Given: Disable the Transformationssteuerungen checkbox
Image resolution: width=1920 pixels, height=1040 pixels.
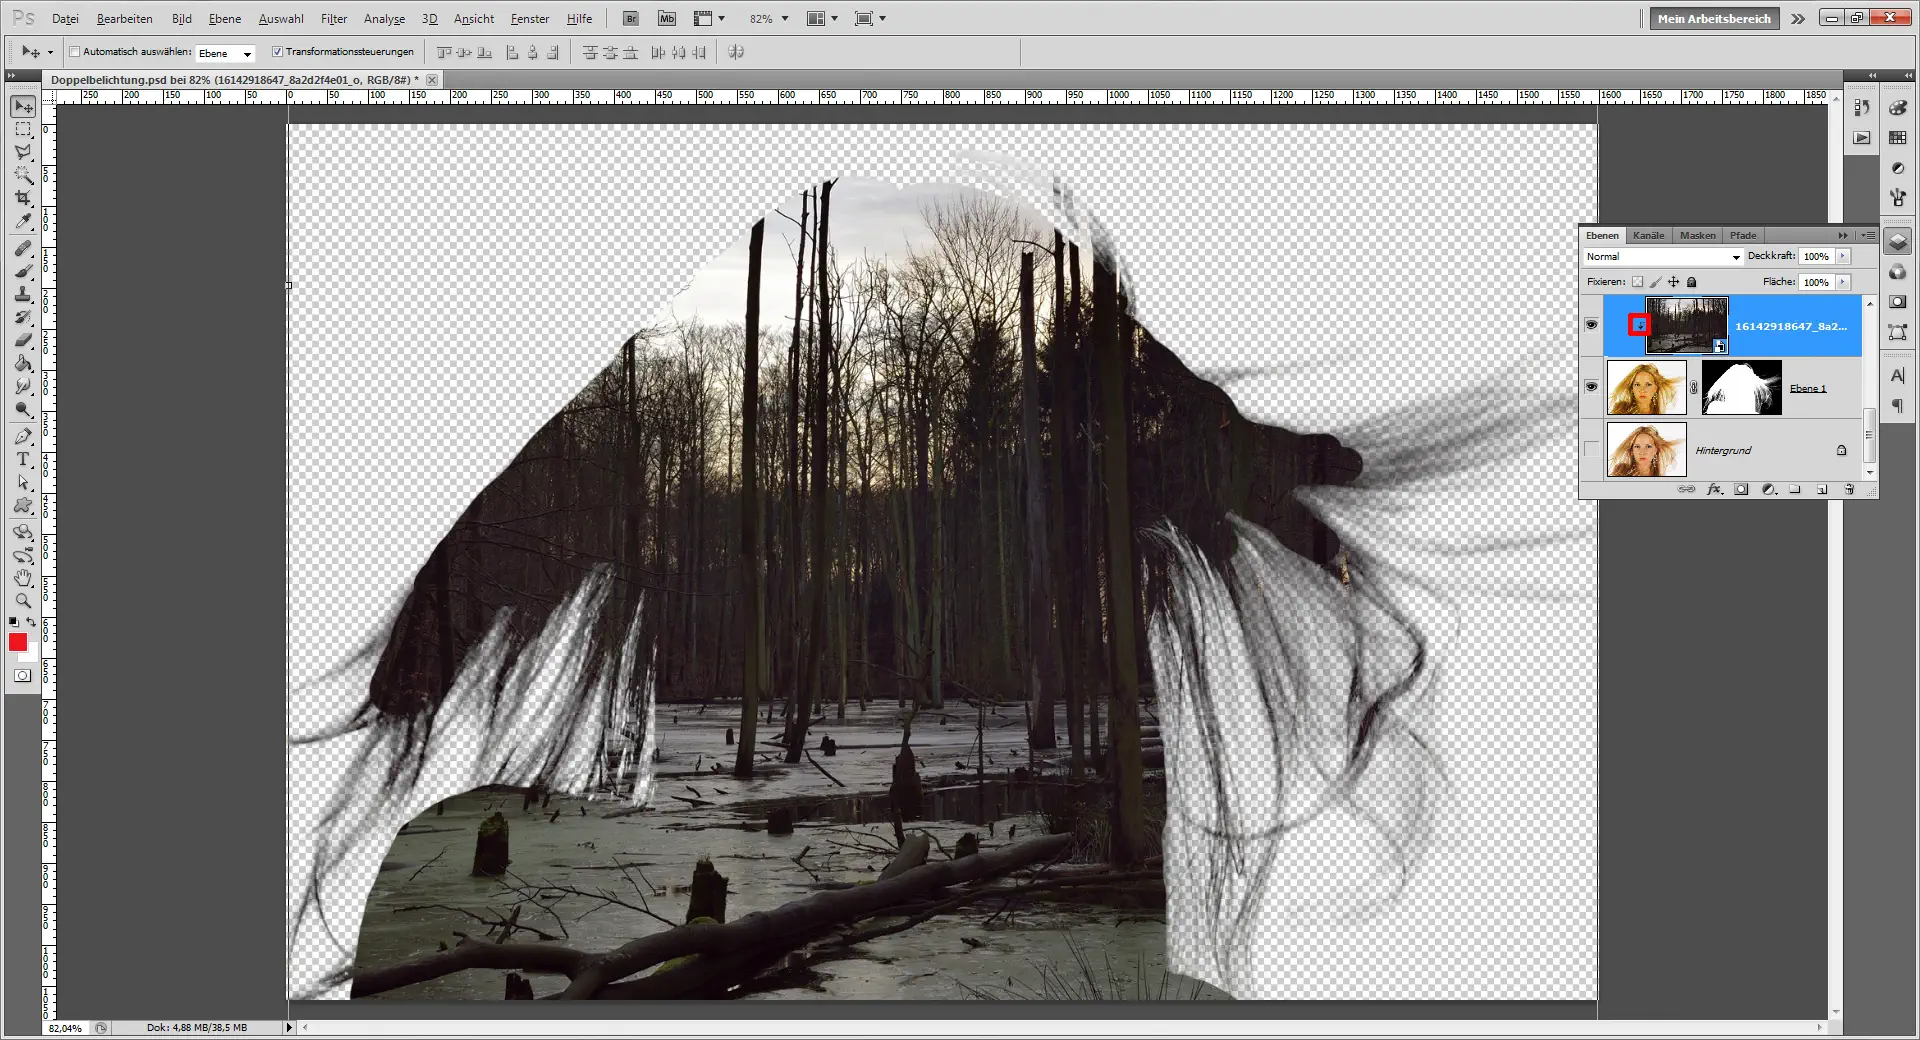Looking at the screenshot, I should (x=280, y=51).
